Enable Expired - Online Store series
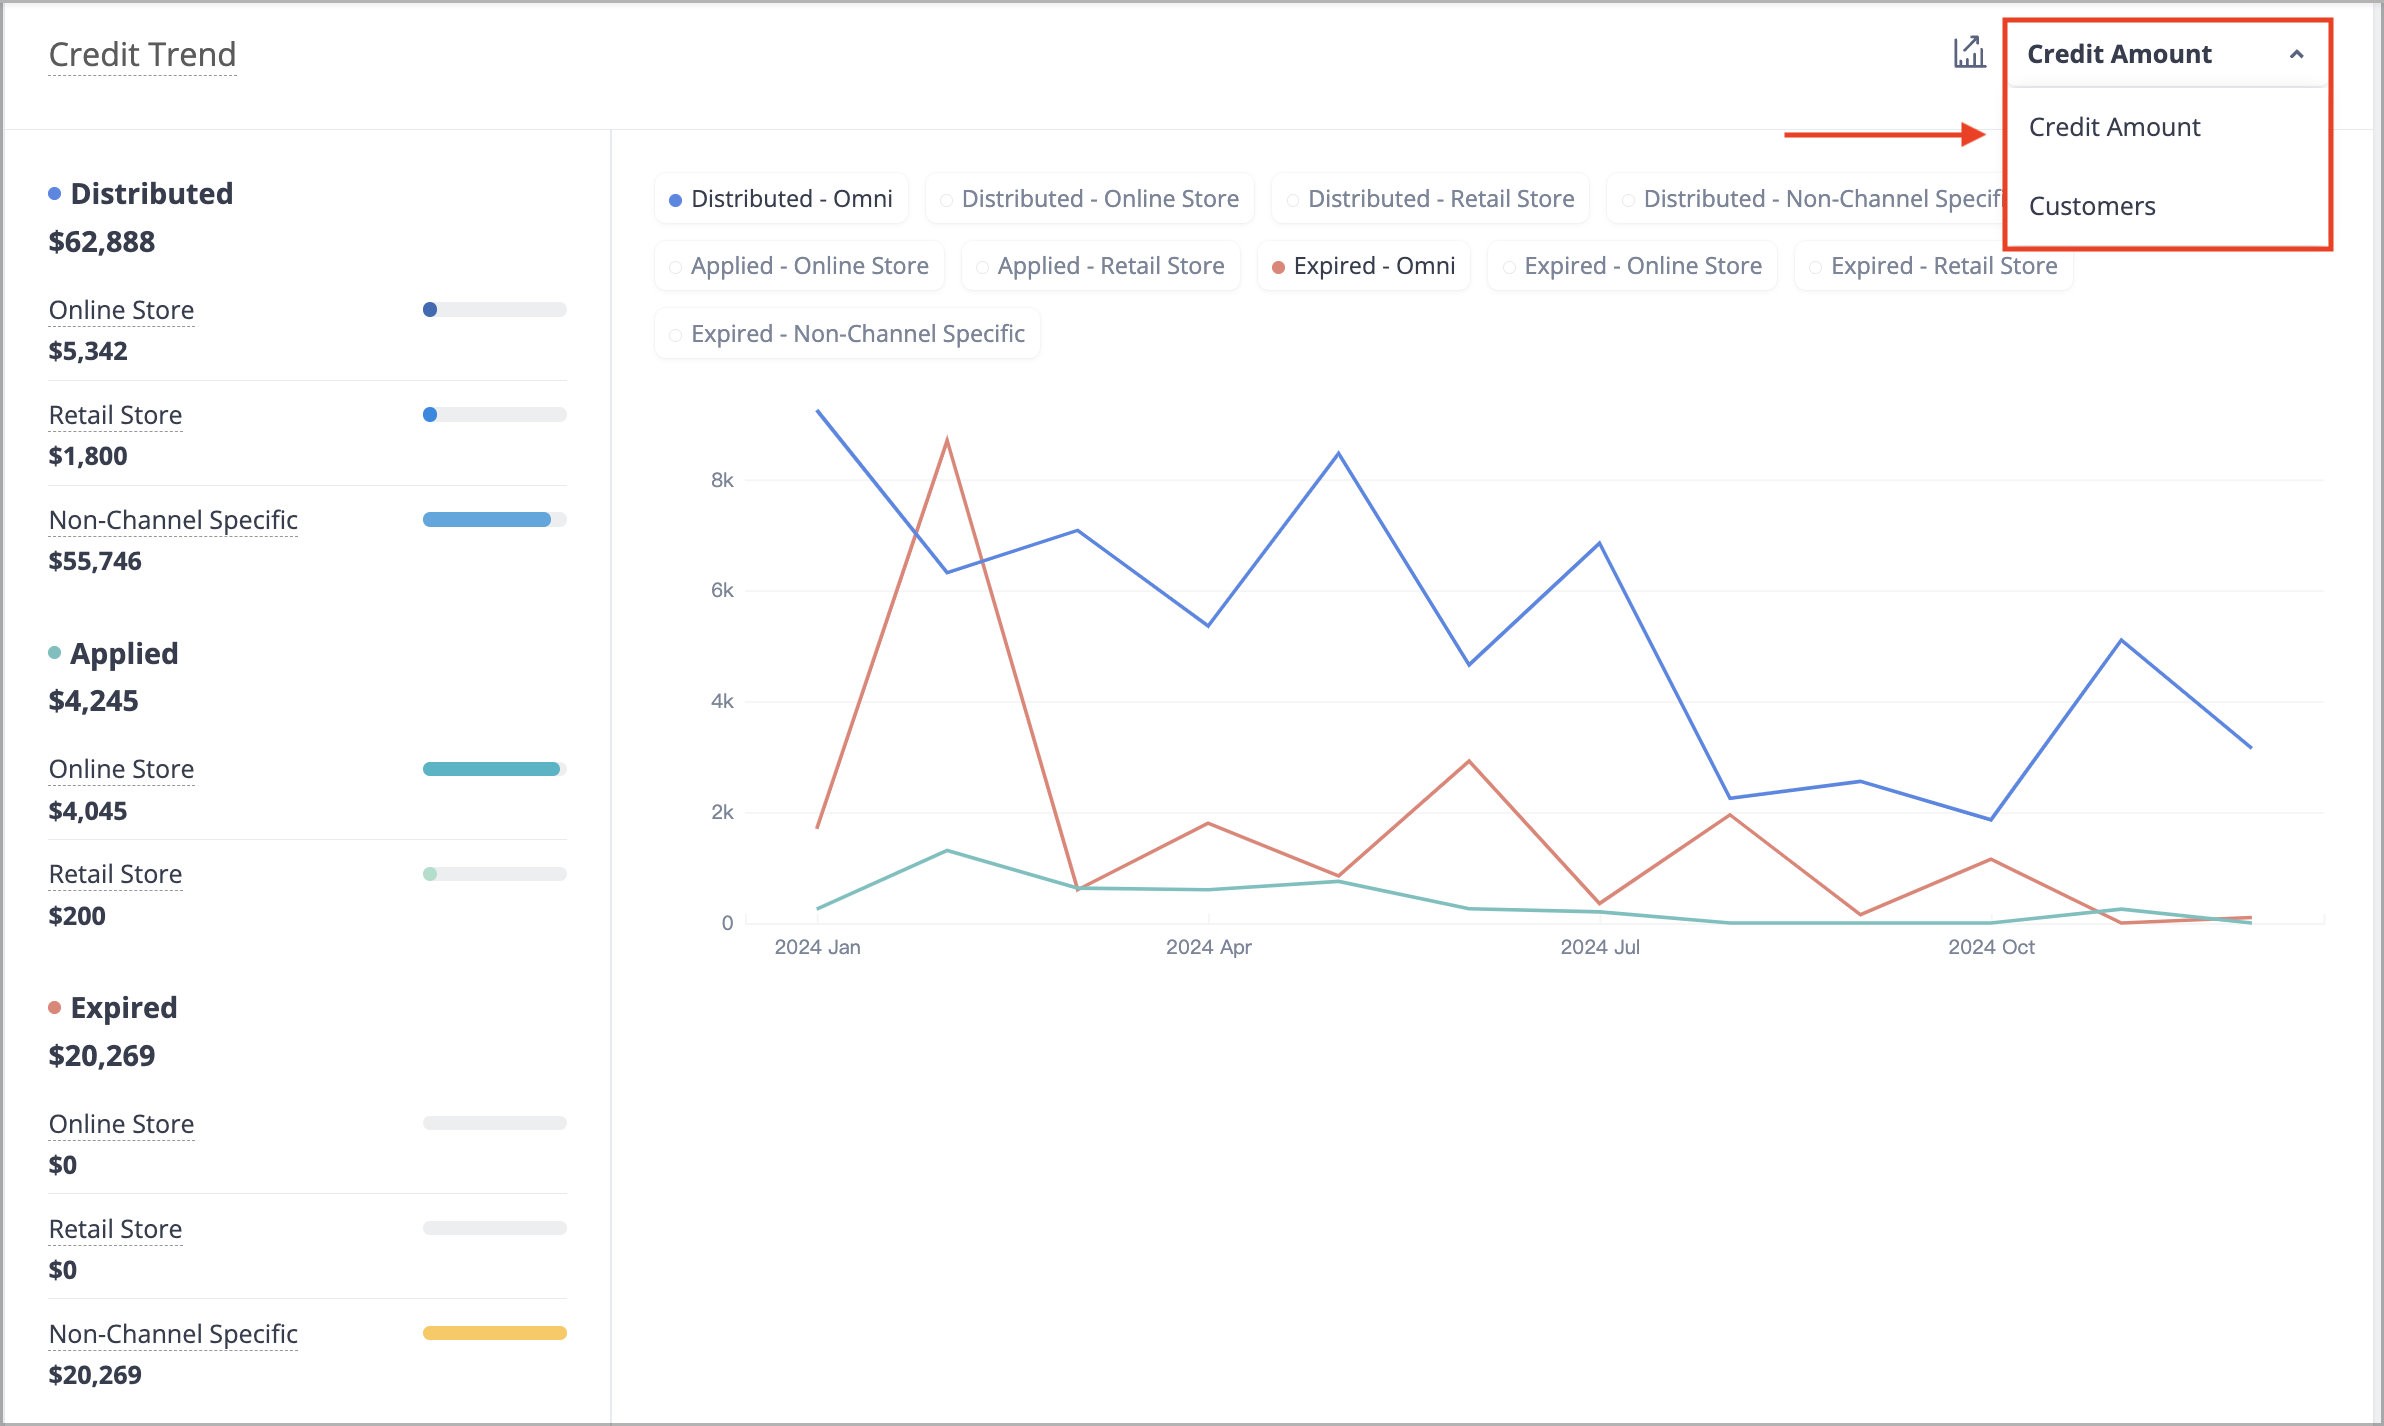2384x1426 pixels. coord(1632,266)
